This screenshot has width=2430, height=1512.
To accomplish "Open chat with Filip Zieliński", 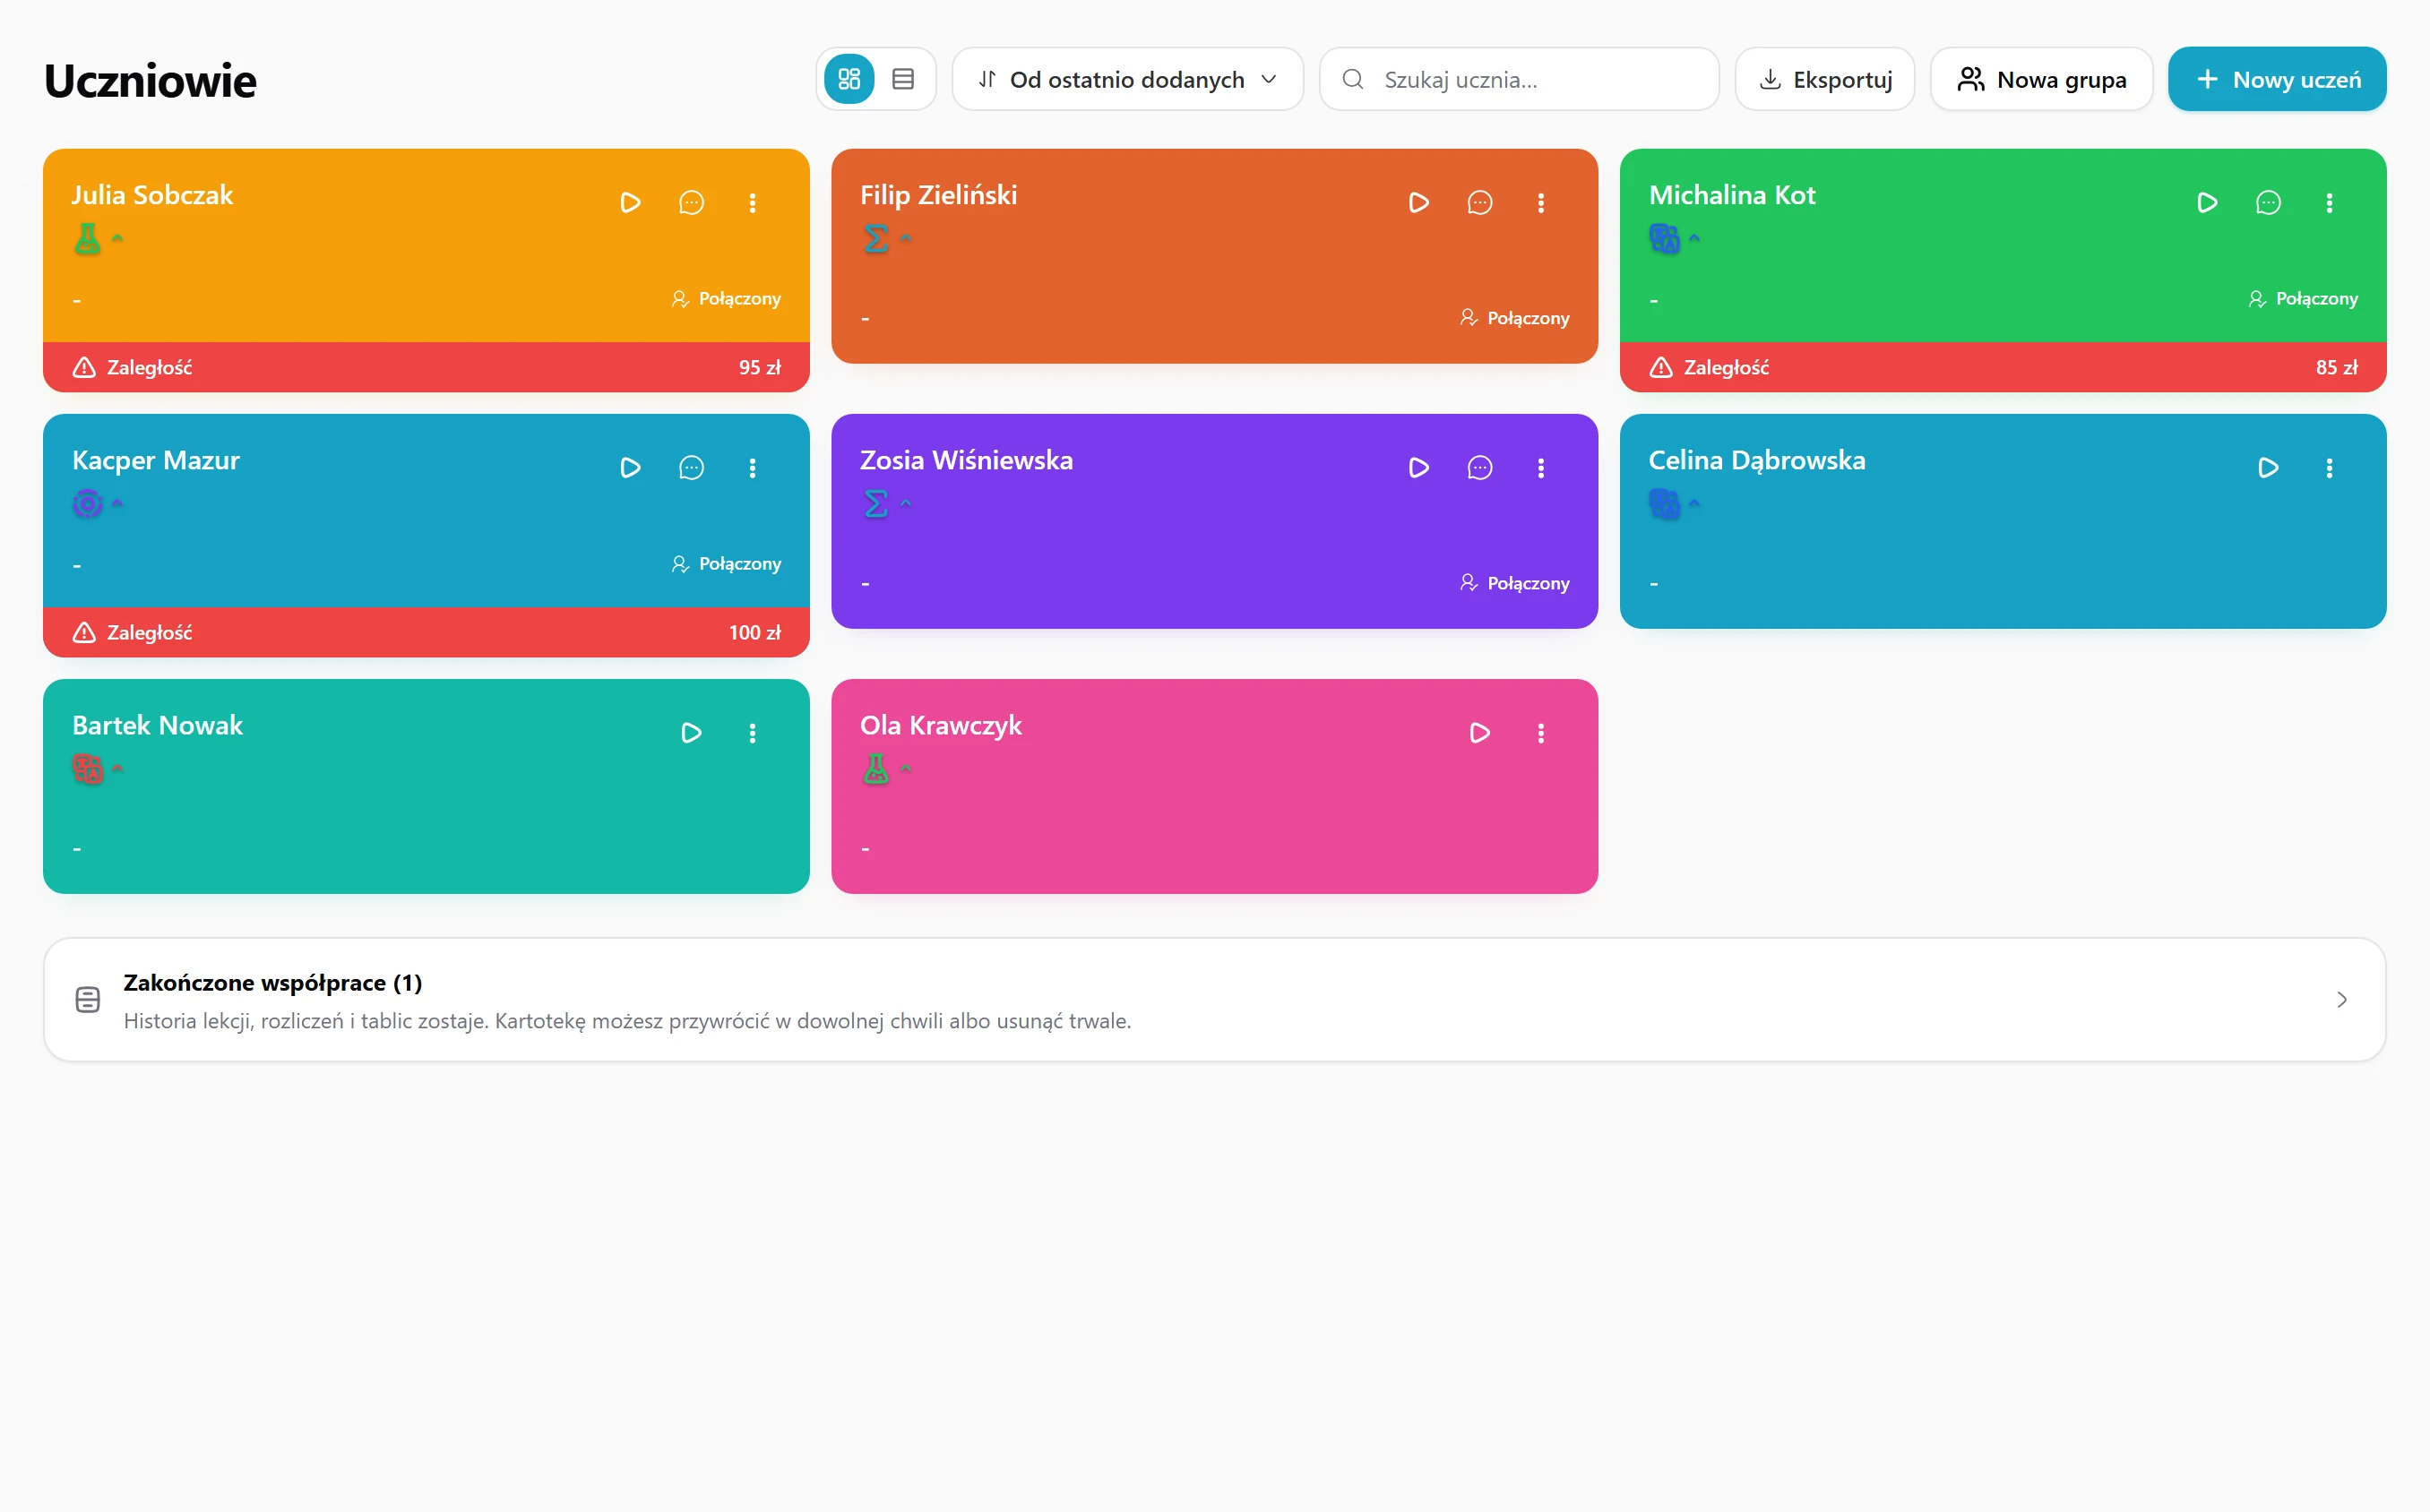I will point(1480,203).
